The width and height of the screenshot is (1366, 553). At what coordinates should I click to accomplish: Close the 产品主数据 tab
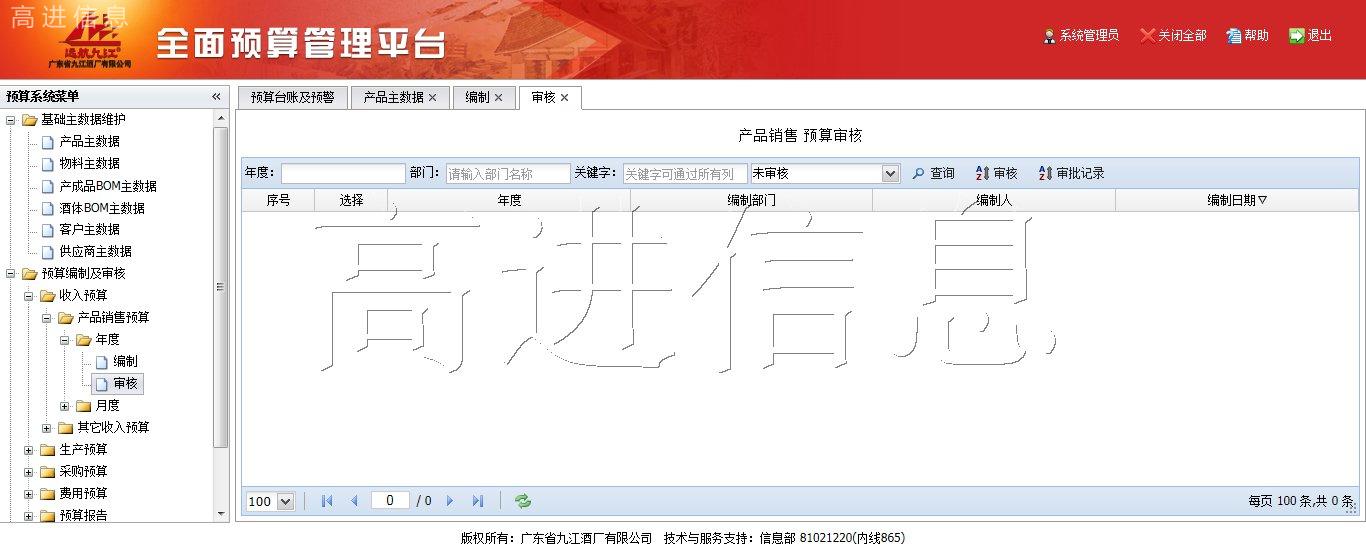tap(433, 98)
